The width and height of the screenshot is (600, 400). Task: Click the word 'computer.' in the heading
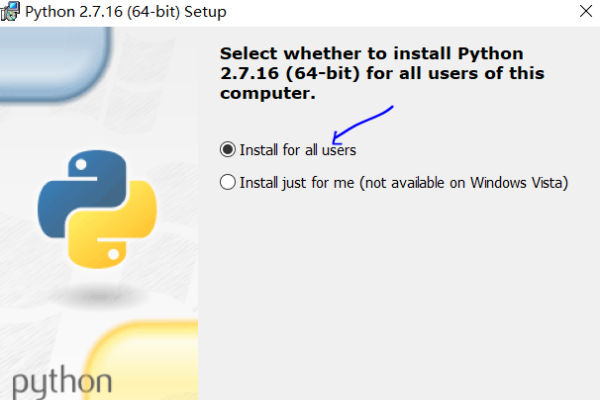267,95
